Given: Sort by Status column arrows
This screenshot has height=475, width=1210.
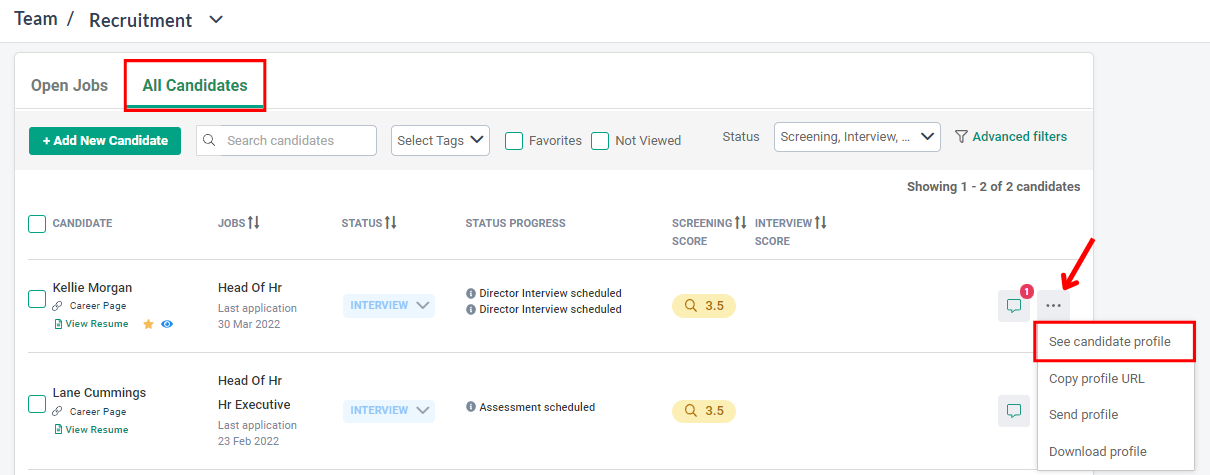Looking at the screenshot, I should pos(391,223).
